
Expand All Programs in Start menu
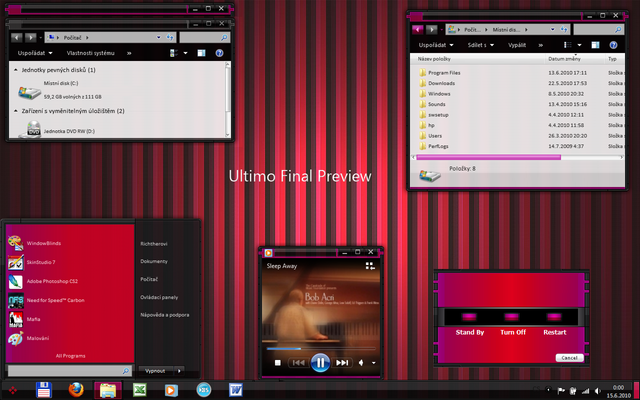pos(70,355)
